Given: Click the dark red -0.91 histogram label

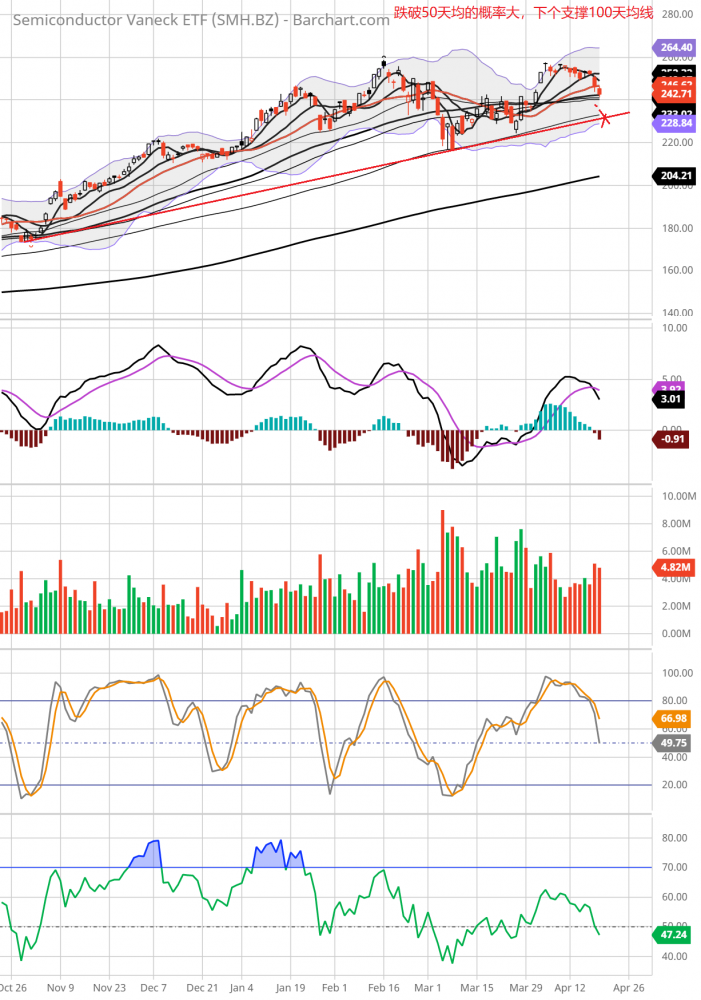Looking at the screenshot, I should 672,438.
